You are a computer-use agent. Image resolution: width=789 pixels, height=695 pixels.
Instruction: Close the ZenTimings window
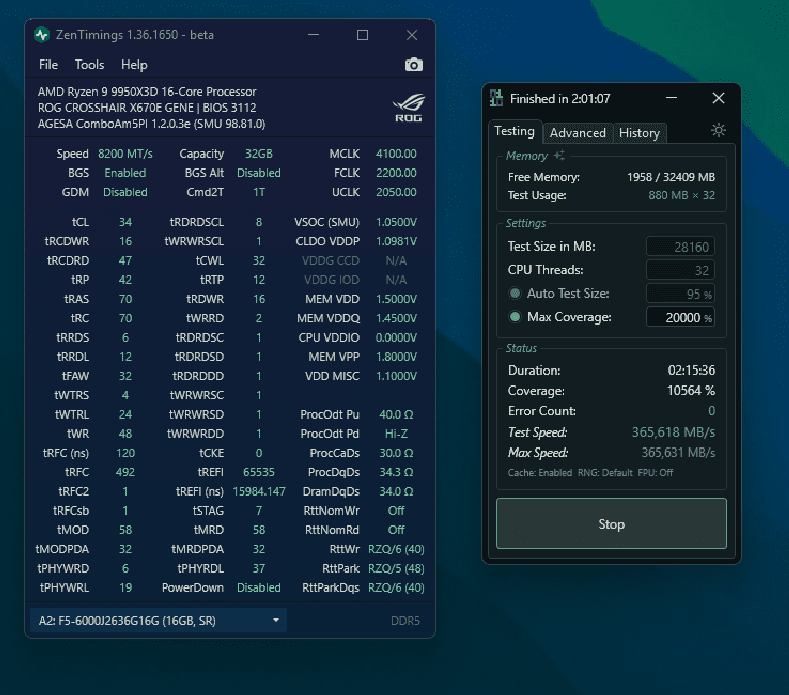[412, 35]
